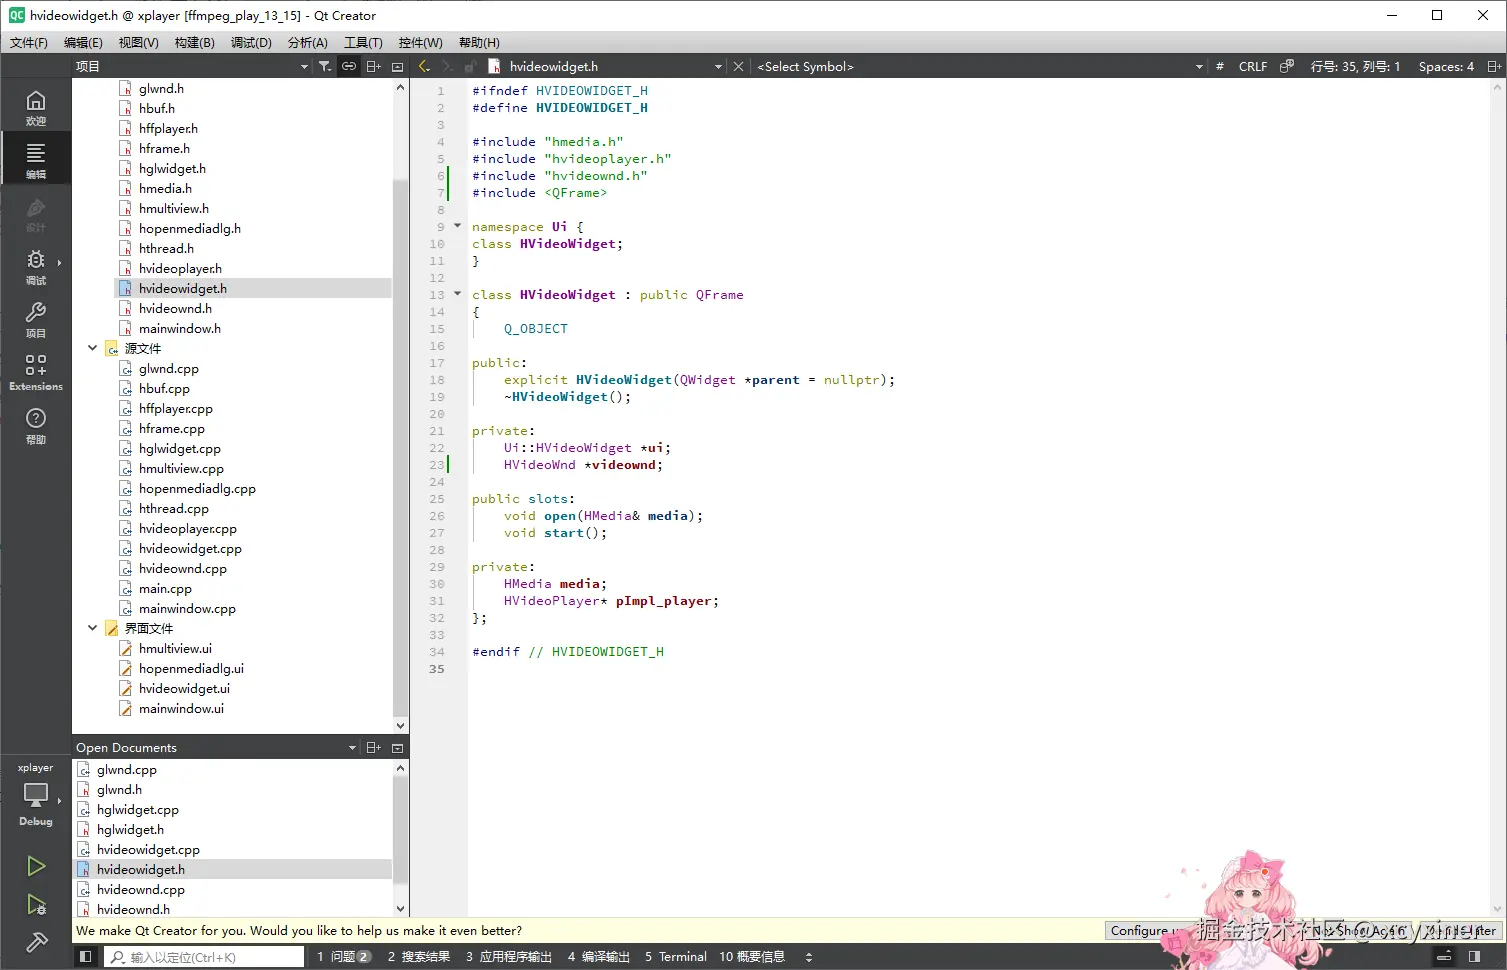Viewport: 1507px width, 970px height.
Task: Toggle synchronize with editor link icon
Action: tap(349, 66)
